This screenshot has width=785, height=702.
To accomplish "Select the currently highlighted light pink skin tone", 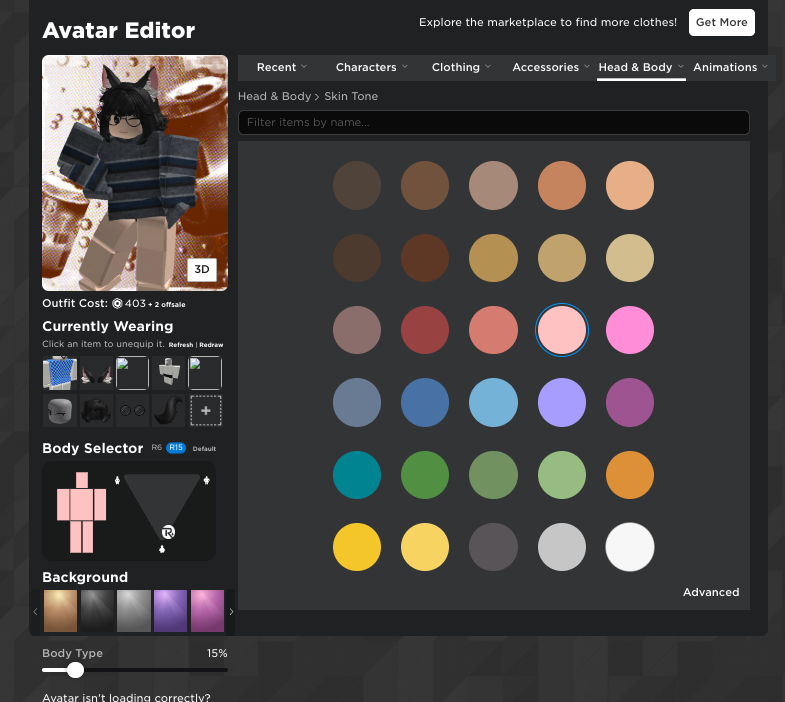I will point(562,330).
